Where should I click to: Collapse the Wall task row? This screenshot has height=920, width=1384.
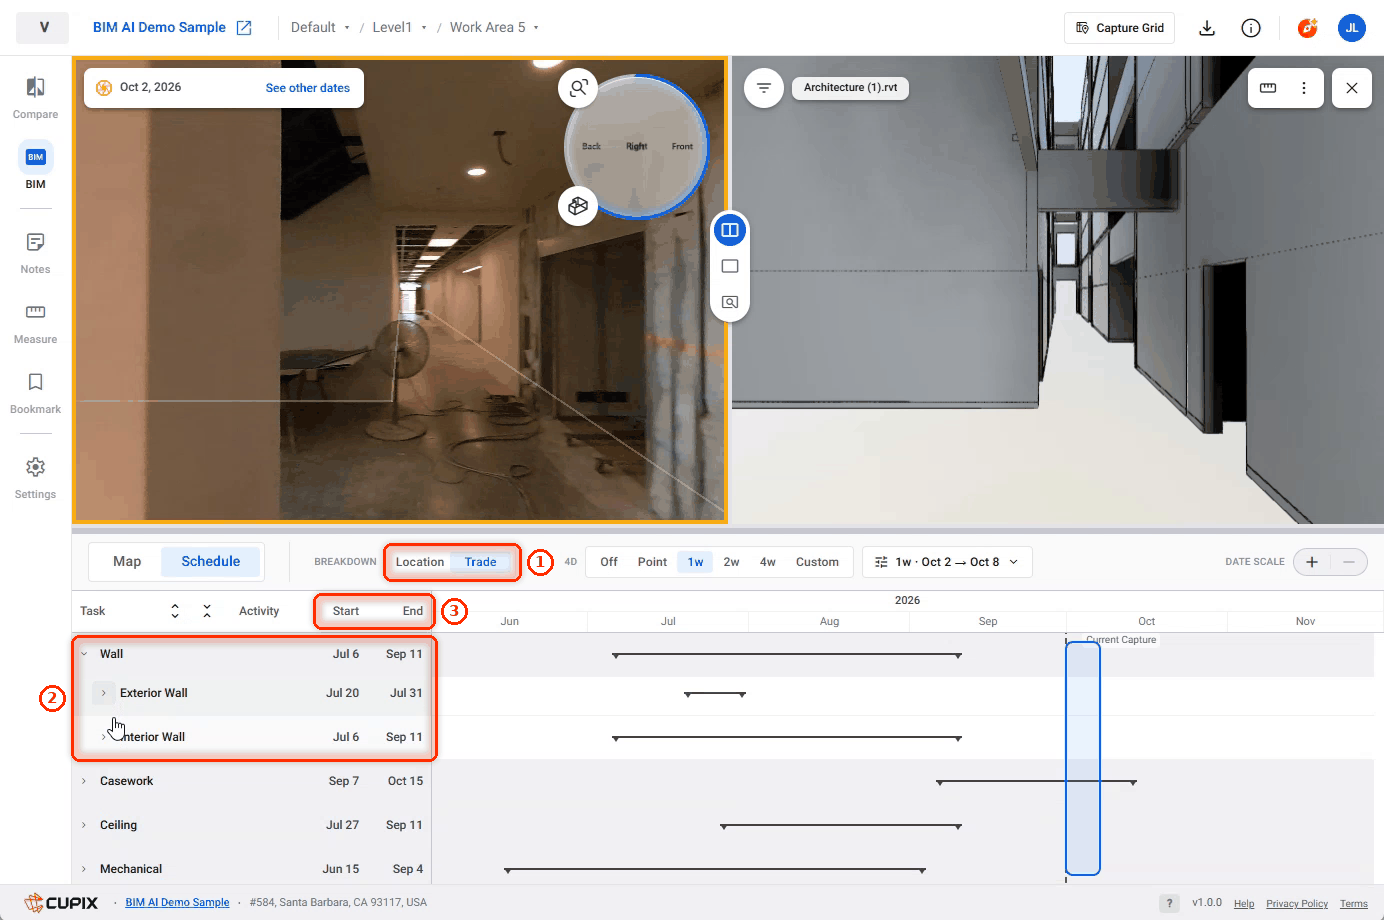click(x=84, y=654)
